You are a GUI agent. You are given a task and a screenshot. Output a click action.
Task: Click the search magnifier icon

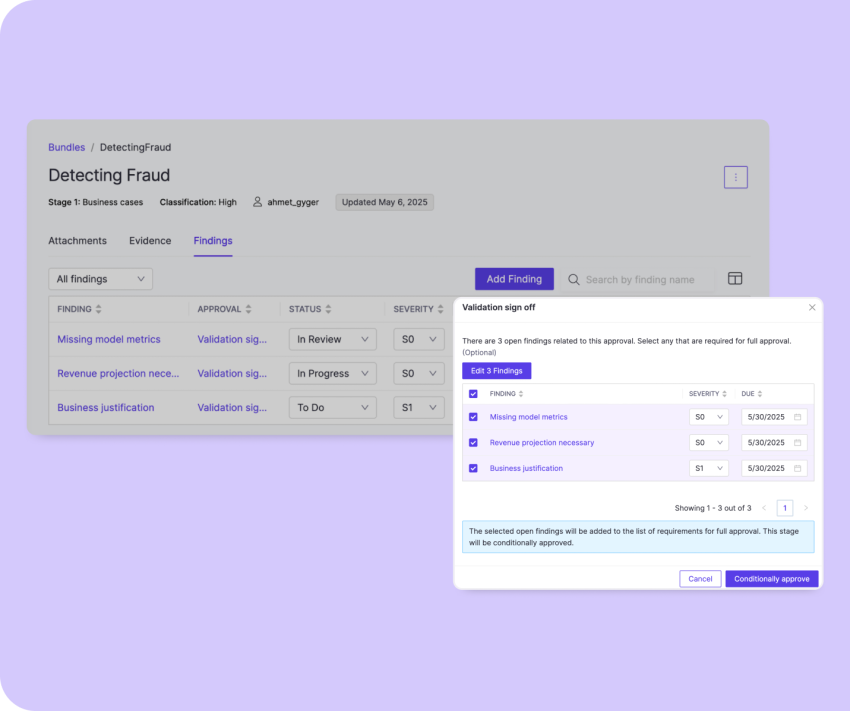coord(574,280)
